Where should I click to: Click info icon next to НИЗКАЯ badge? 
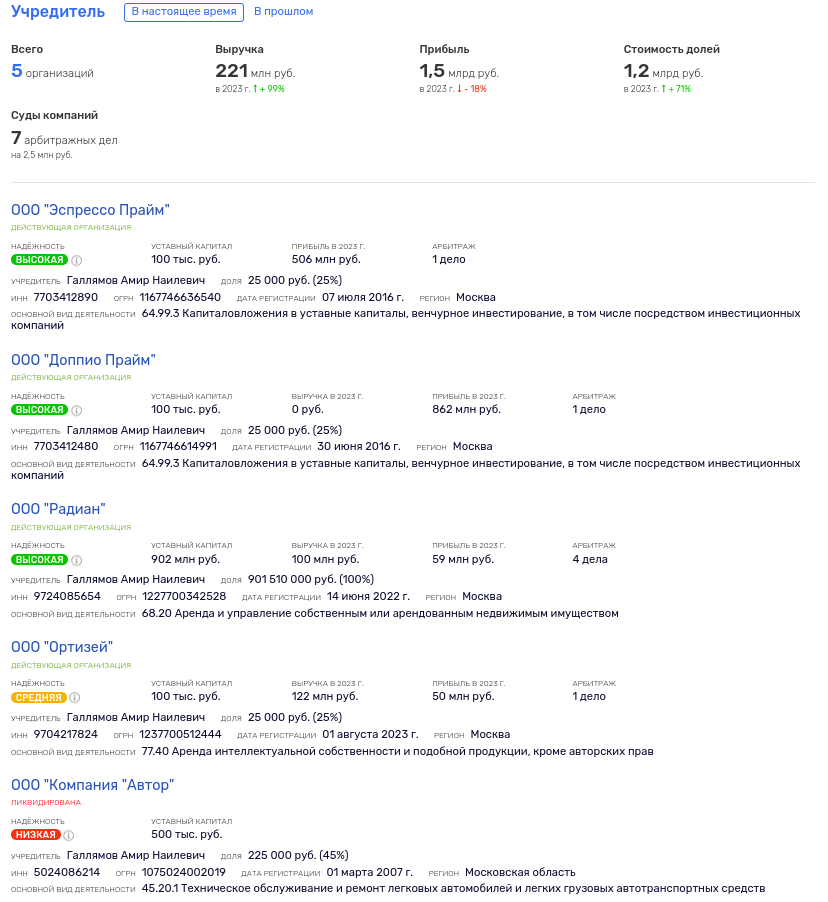[x=68, y=835]
